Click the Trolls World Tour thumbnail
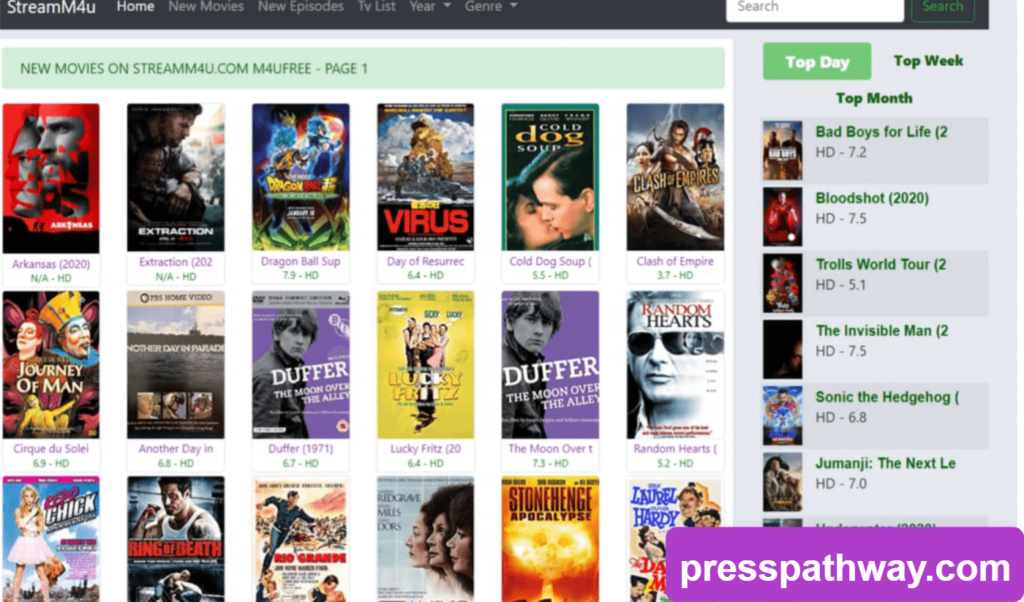This screenshot has height=602, width=1024. point(782,283)
